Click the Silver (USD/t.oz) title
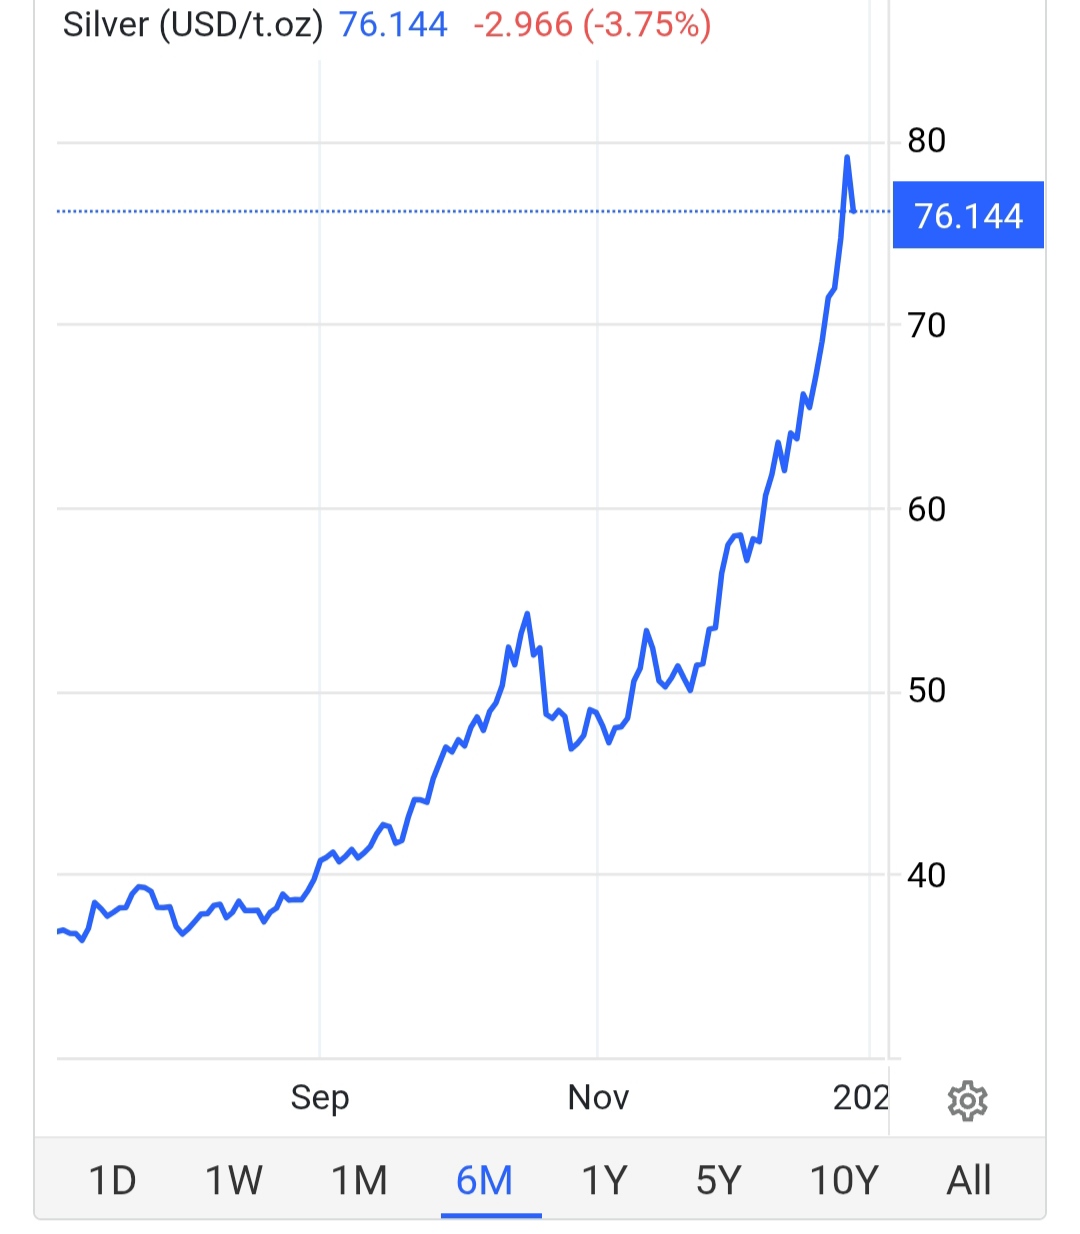The image size is (1080, 1234). [193, 25]
